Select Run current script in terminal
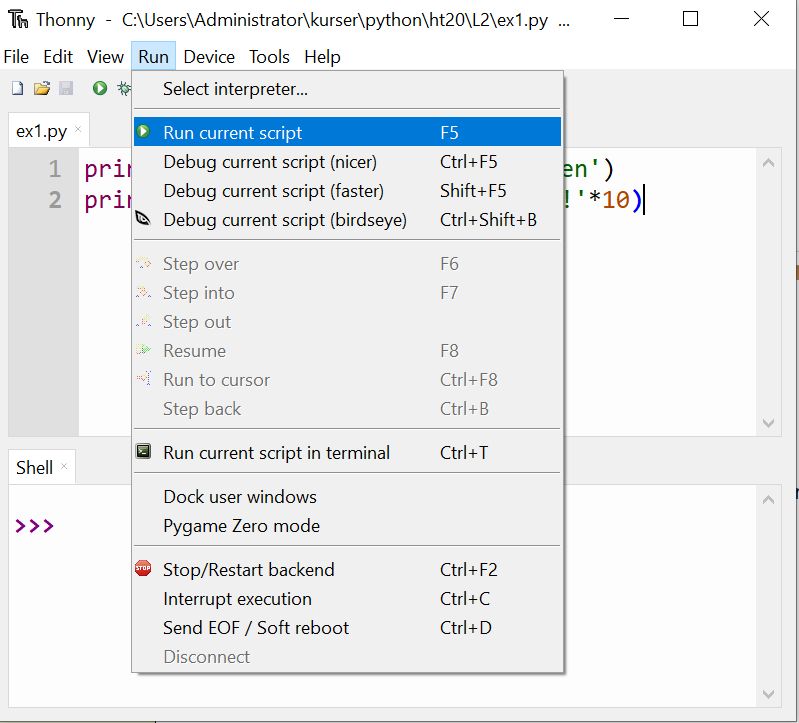Image resolution: width=799 pixels, height=723 pixels. [347, 452]
